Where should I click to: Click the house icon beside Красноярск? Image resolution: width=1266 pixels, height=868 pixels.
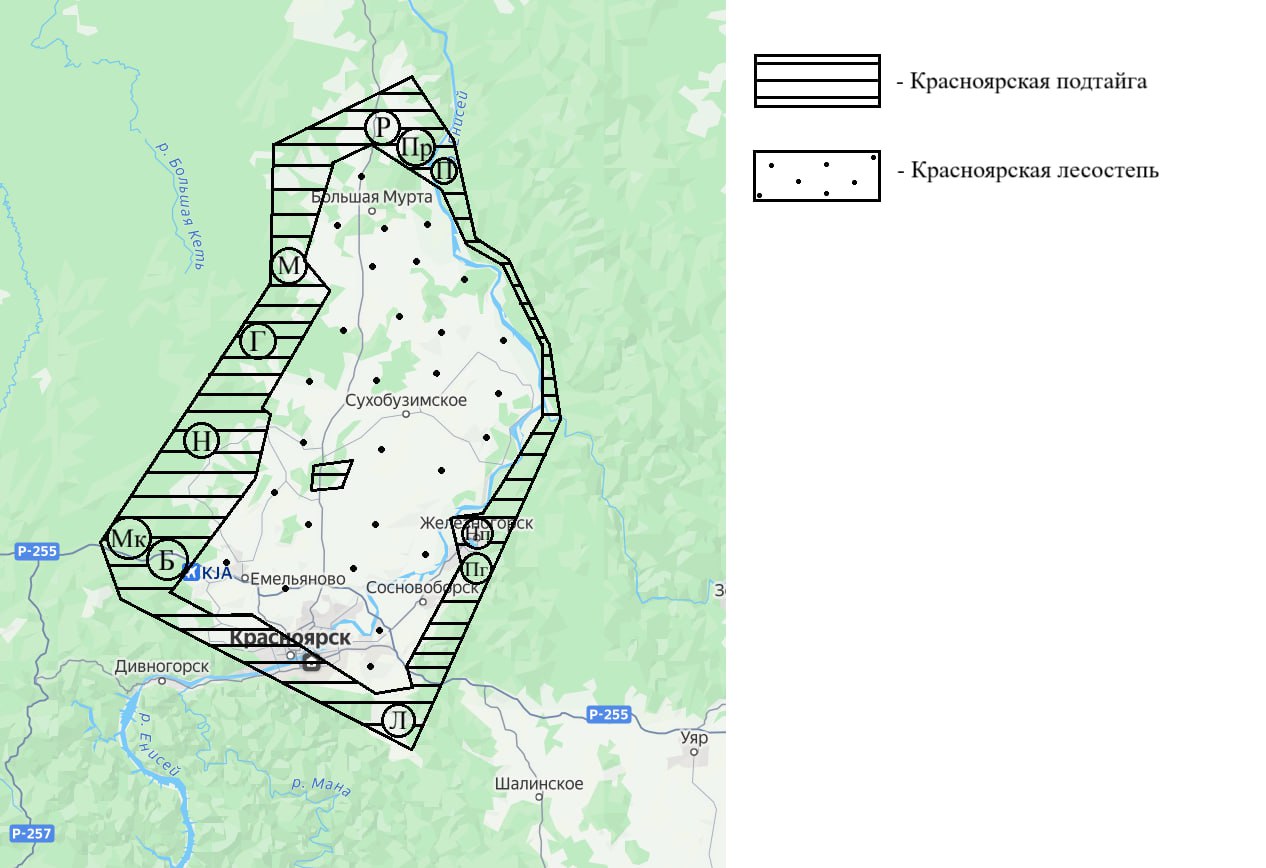tap(310, 660)
